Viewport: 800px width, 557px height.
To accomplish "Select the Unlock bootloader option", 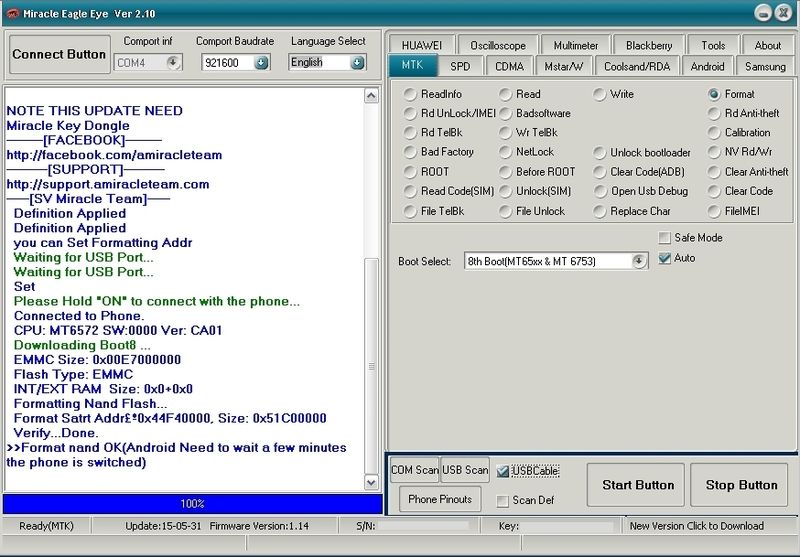I will (x=642, y=153).
